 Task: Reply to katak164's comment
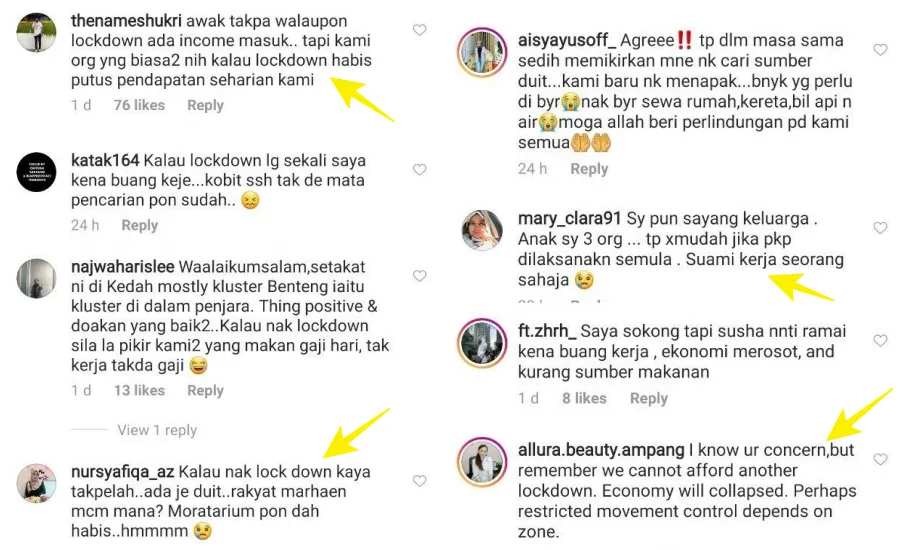click(x=139, y=225)
